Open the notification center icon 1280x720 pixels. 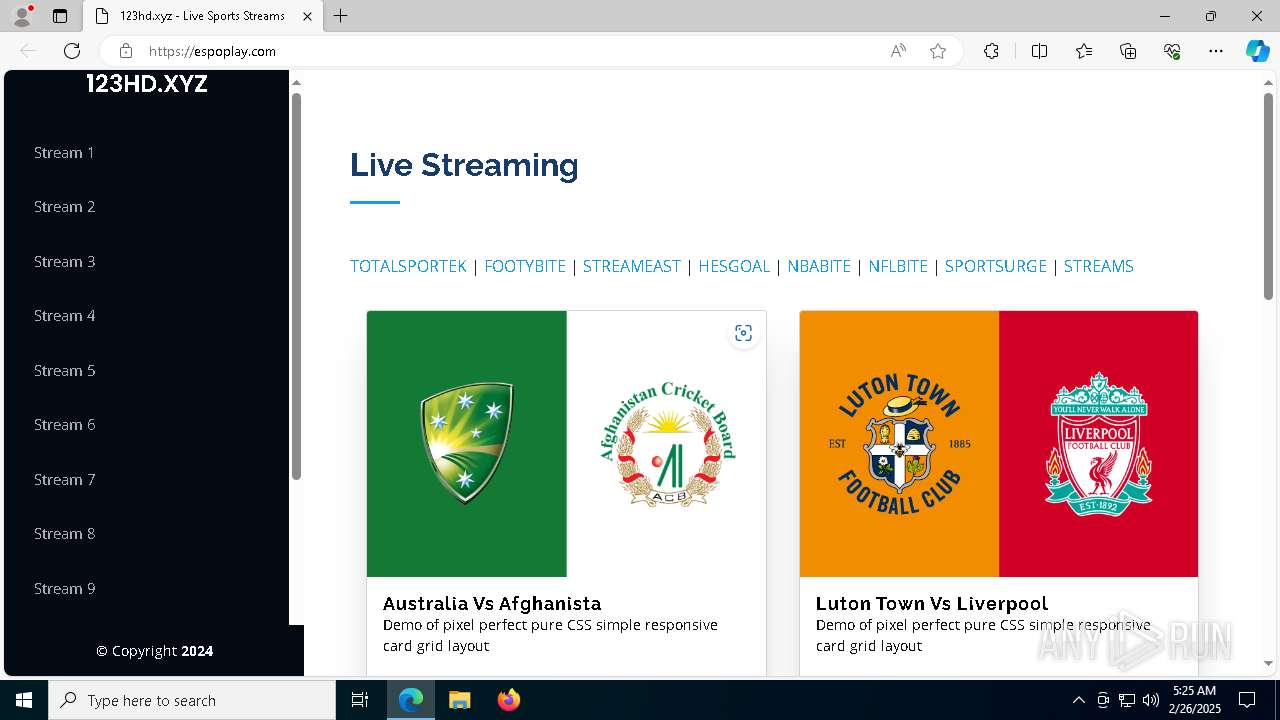[1247, 700]
